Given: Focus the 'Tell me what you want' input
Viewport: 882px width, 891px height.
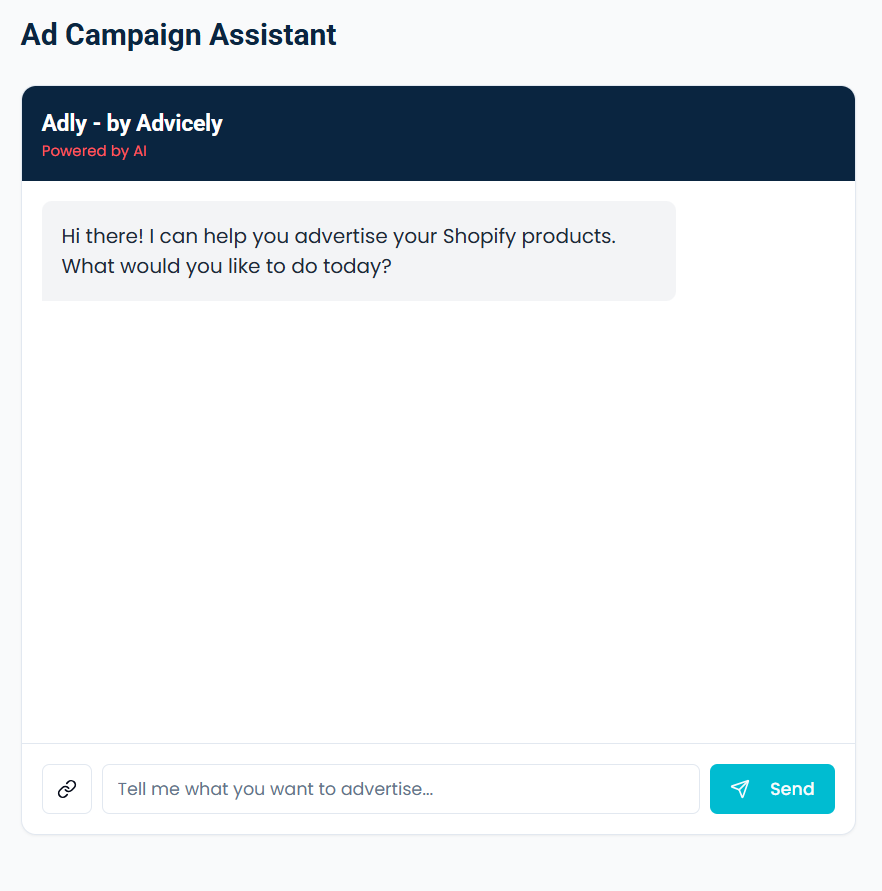Looking at the screenshot, I should coord(400,789).
